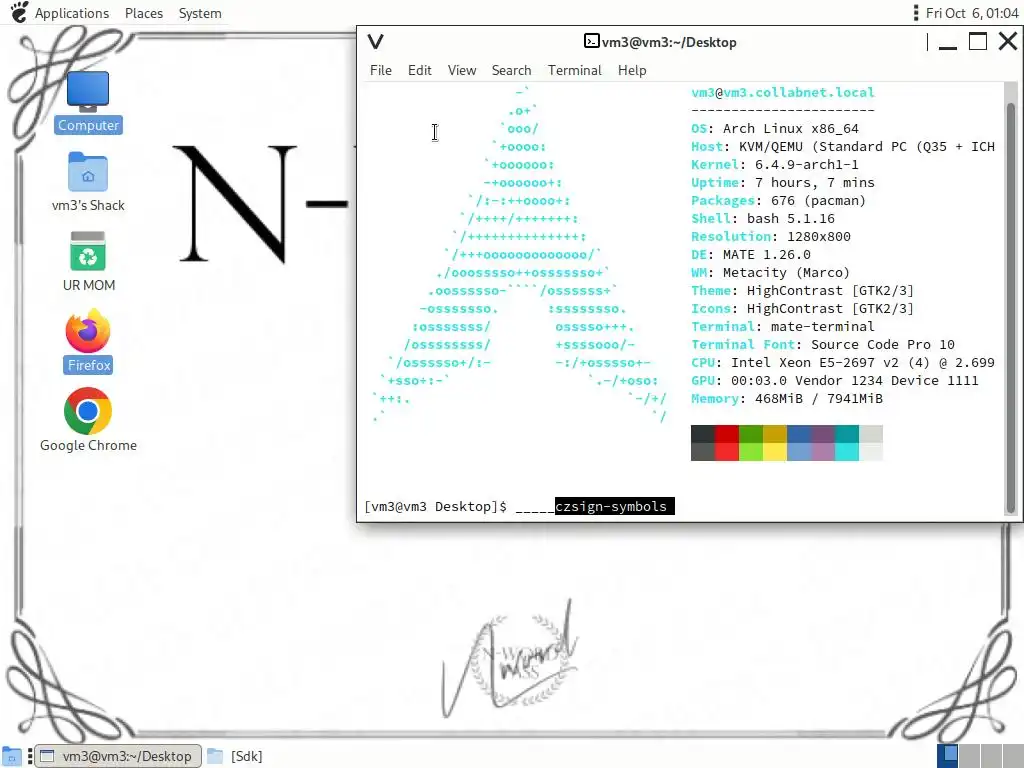Click the highlighted czsign-symbols text

(x=614, y=506)
